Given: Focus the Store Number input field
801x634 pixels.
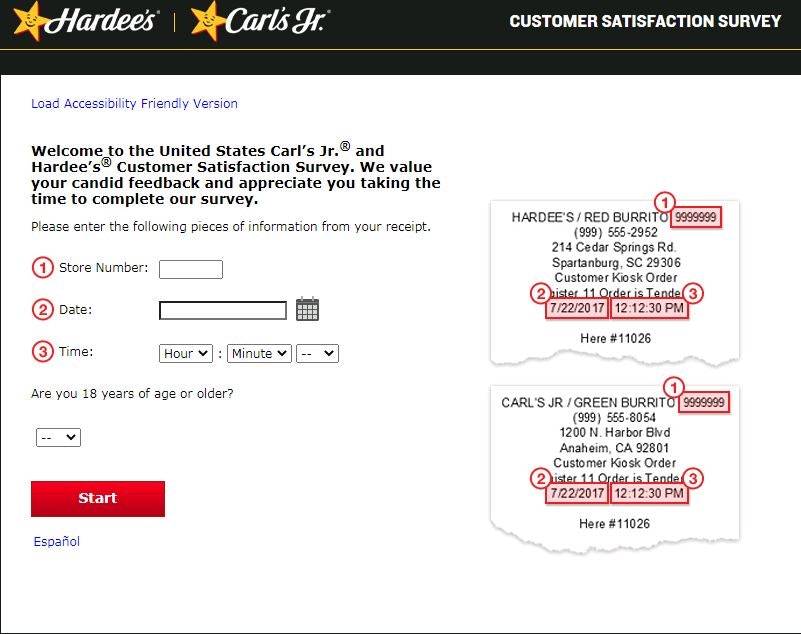Looking at the screenshot, I should coord(191,269).
